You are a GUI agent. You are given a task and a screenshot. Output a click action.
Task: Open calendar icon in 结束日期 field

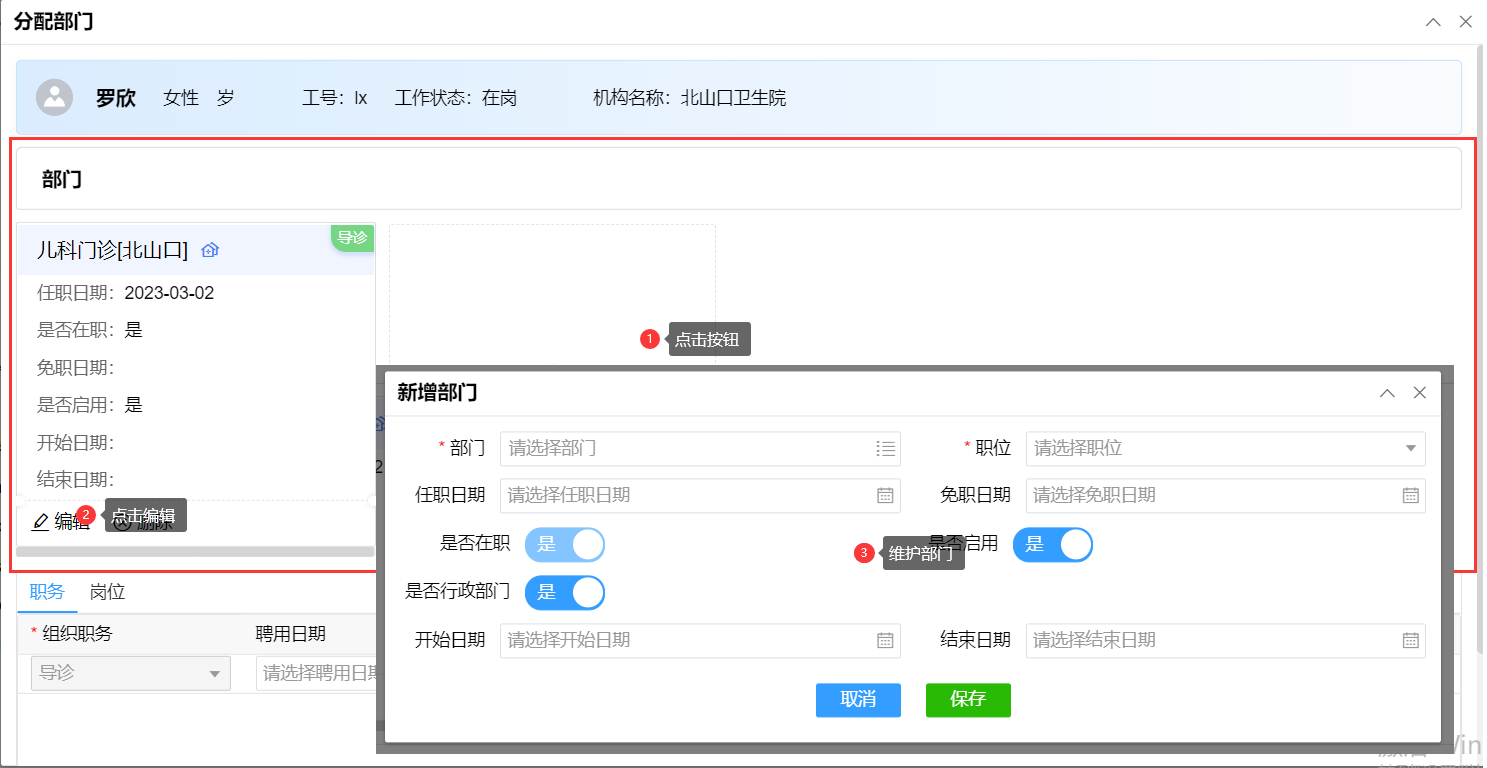[1410, 640]
